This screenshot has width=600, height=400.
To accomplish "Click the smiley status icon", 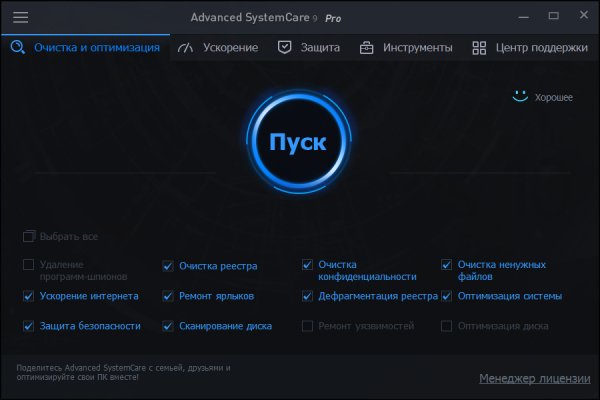I will click(520, 96).
